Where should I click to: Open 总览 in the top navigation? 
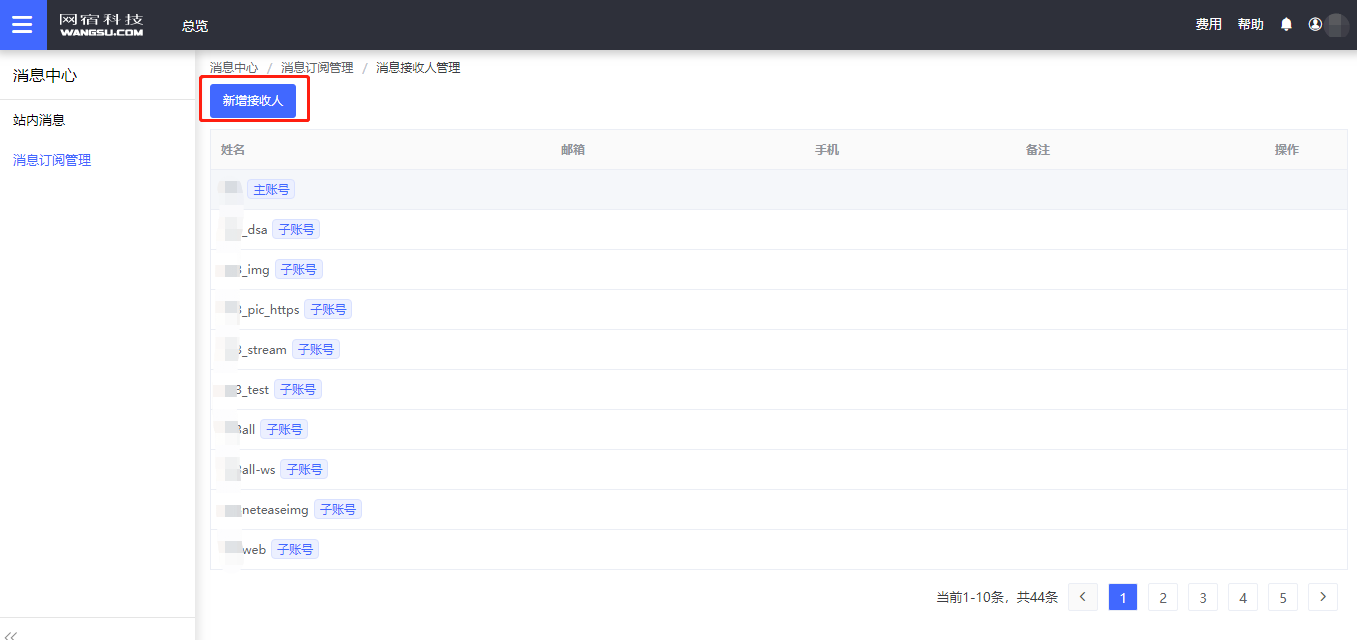pyautogui.click(x=195, y=26)
